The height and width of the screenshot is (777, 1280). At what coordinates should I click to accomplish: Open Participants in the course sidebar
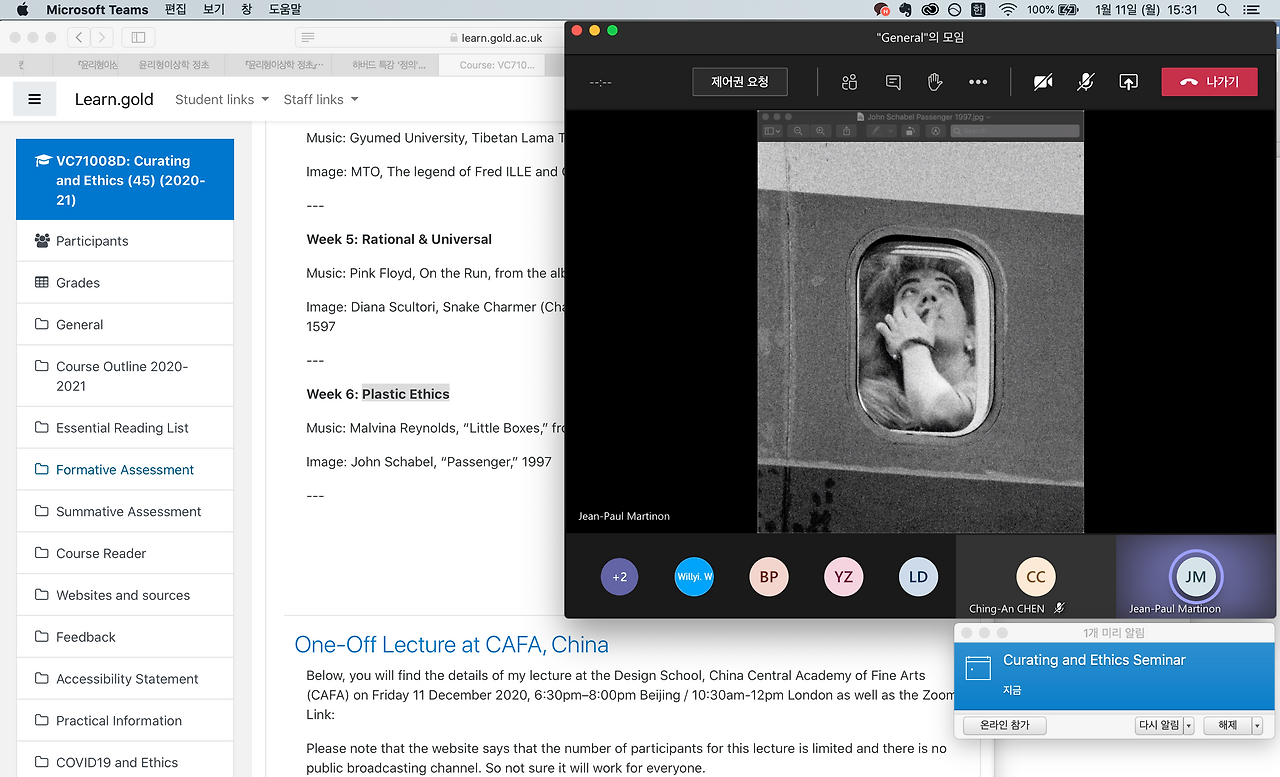125,241
